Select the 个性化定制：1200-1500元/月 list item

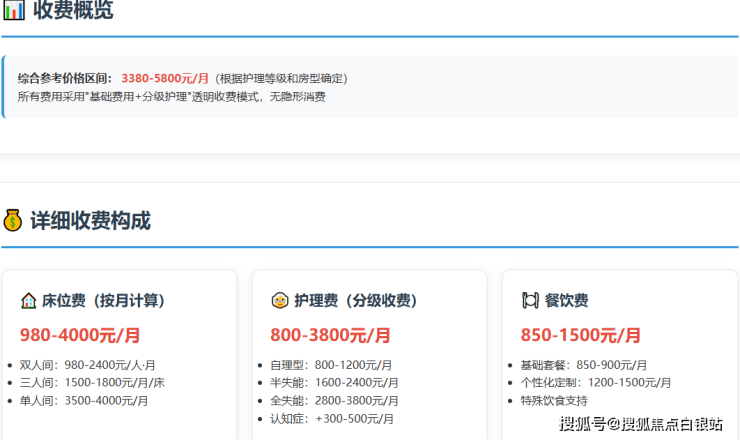pyautogui.click(x=595, y=382)
